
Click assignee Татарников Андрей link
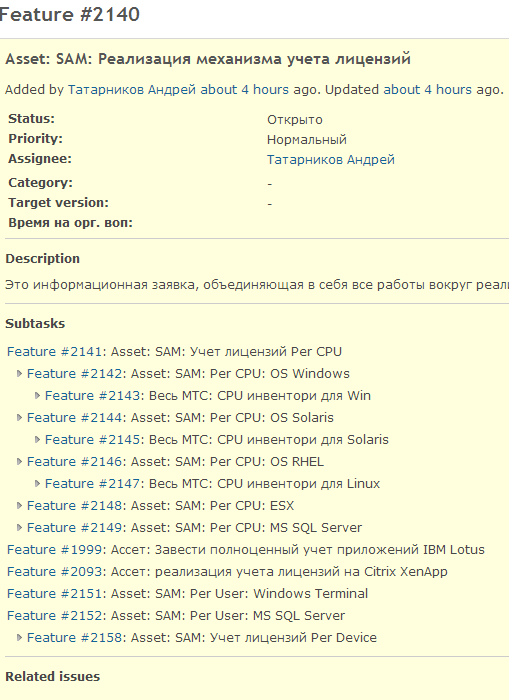(331, 160)
